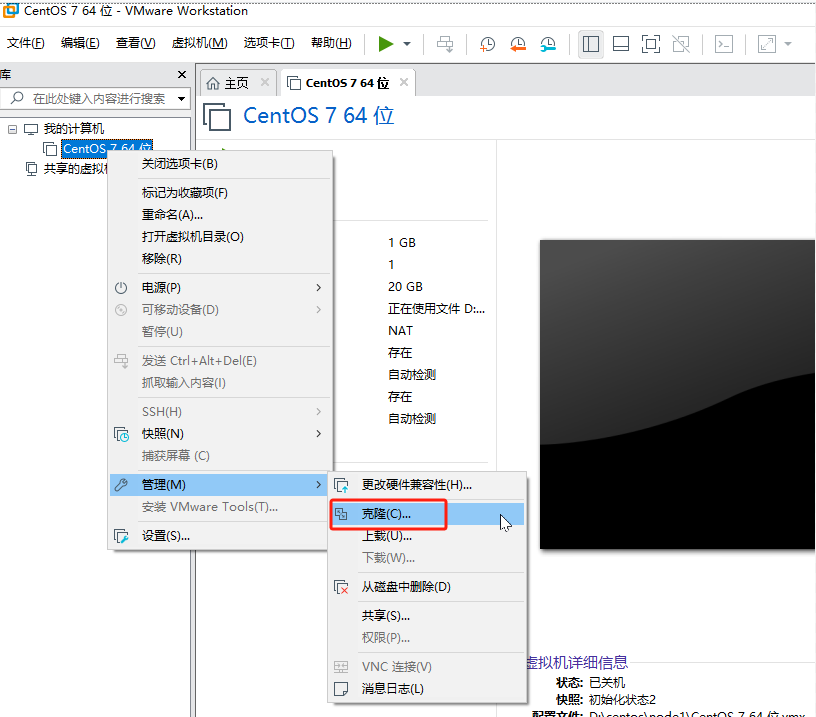Open the 编辑(E) menu
The height and width of the screenshot is (717, 816).
(80, 43)
